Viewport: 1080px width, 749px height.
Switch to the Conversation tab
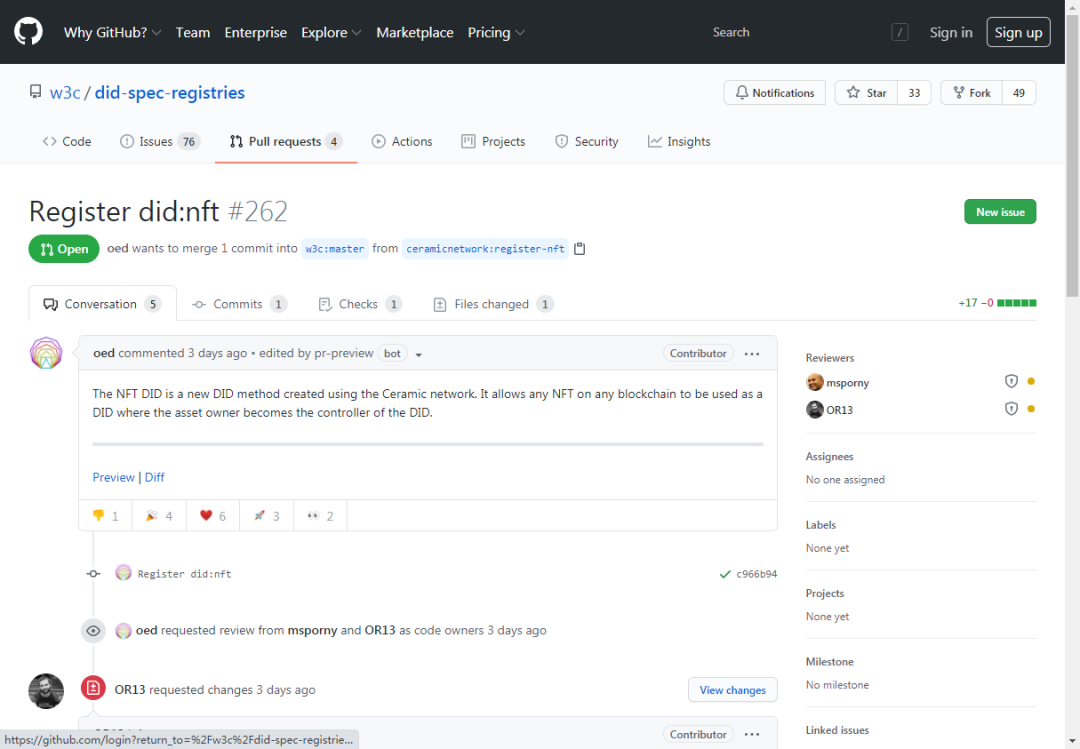(x=102, y=304)
